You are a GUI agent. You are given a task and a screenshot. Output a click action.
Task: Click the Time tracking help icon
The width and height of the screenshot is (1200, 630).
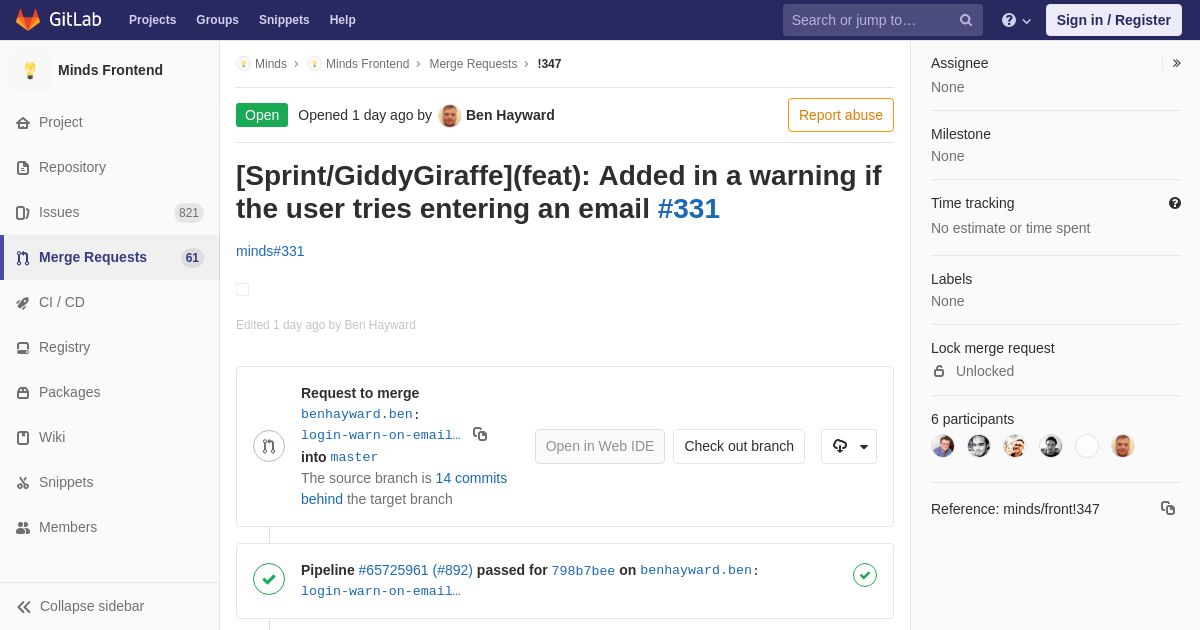[x=1175, y=203]
